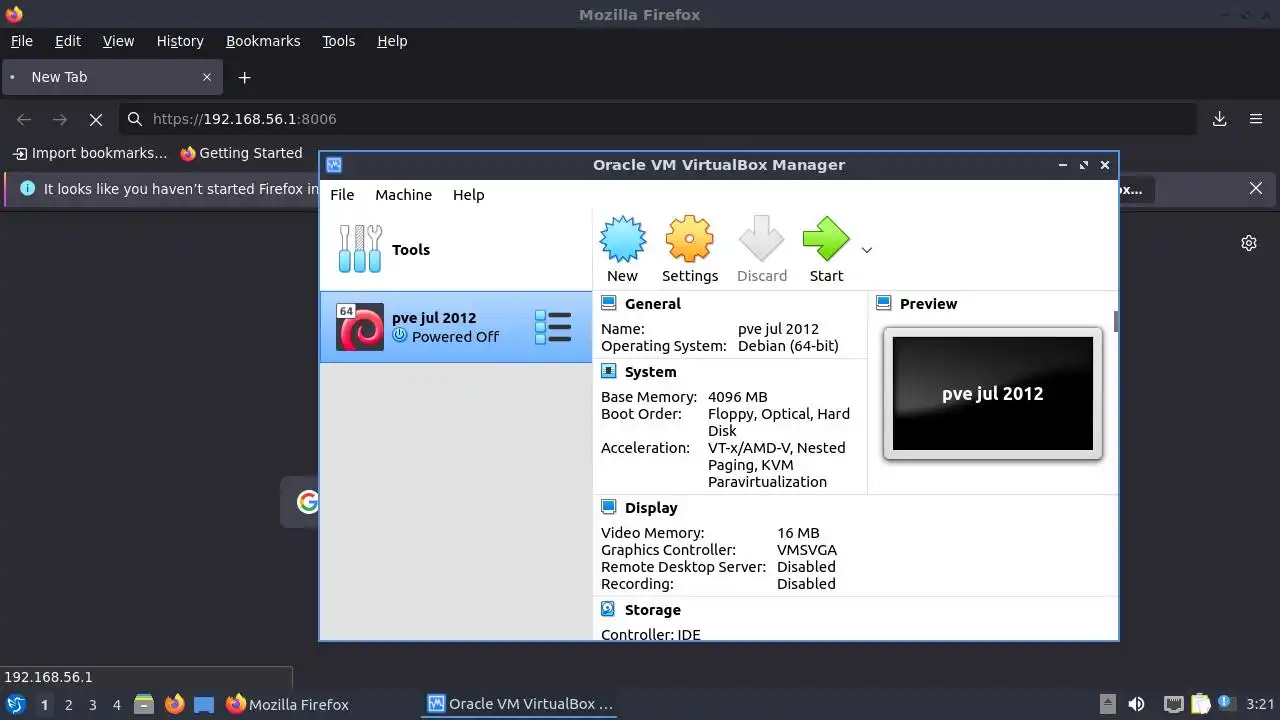Click the Preview section icon

click(884, 303)
